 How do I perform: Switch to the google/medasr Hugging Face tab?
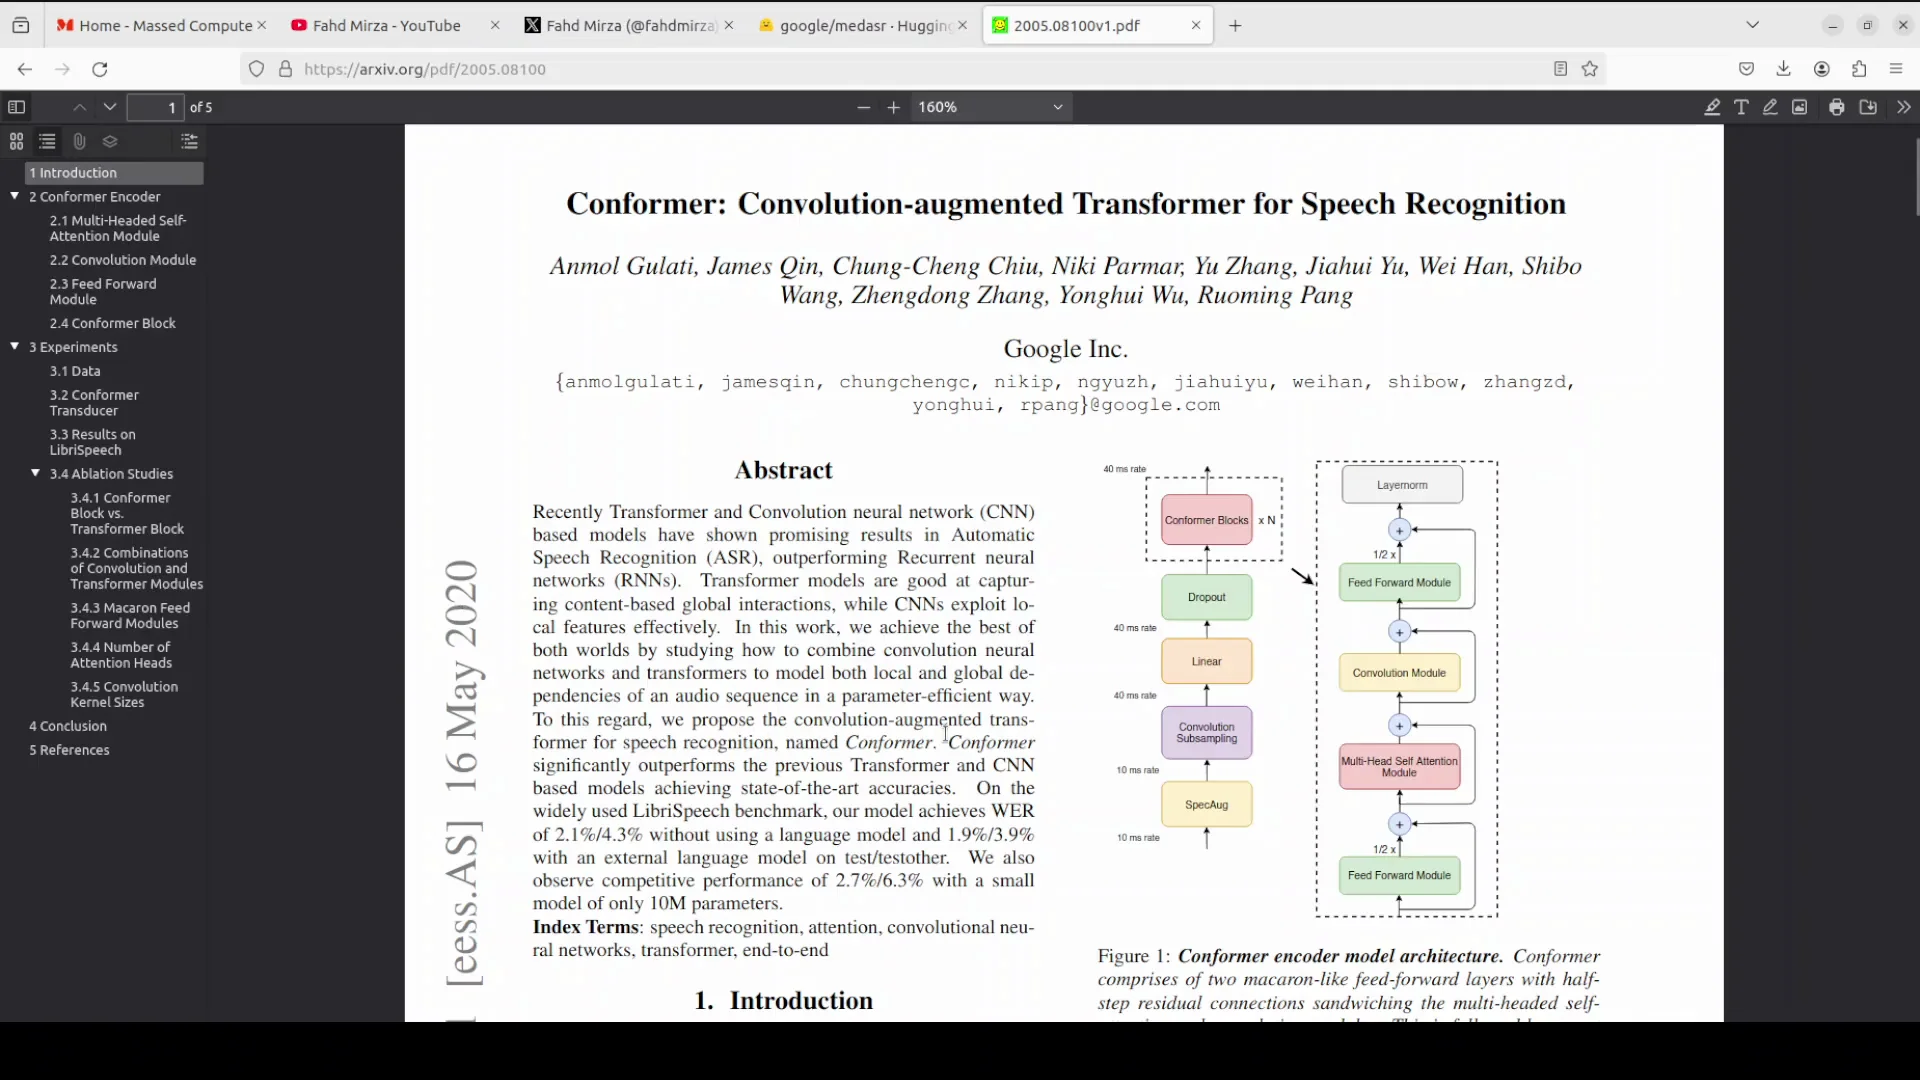coord(863,25)
